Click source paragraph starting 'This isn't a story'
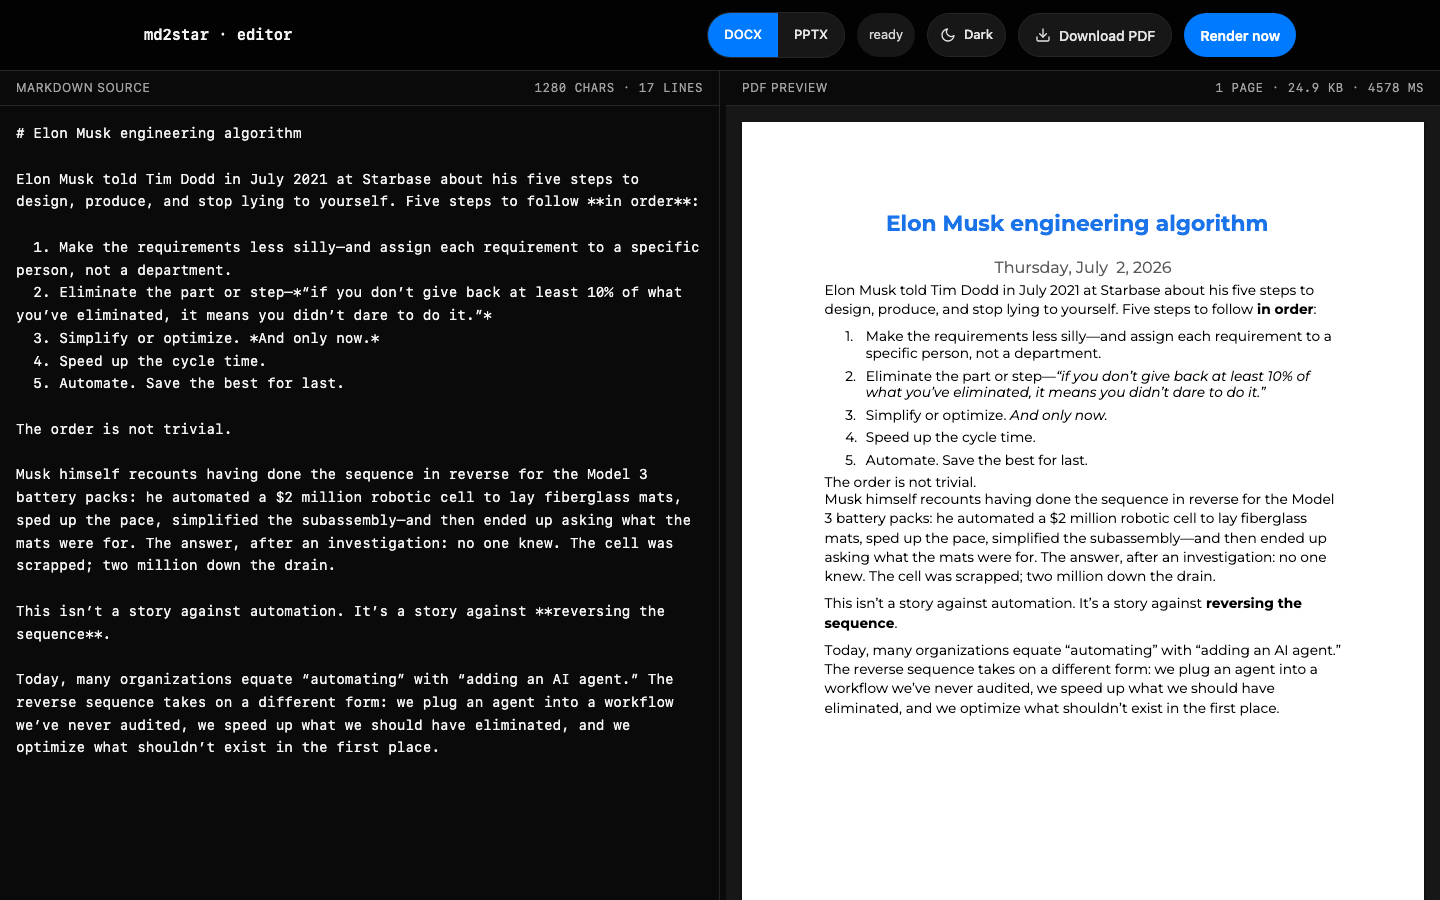 click(x=341, y=622)
